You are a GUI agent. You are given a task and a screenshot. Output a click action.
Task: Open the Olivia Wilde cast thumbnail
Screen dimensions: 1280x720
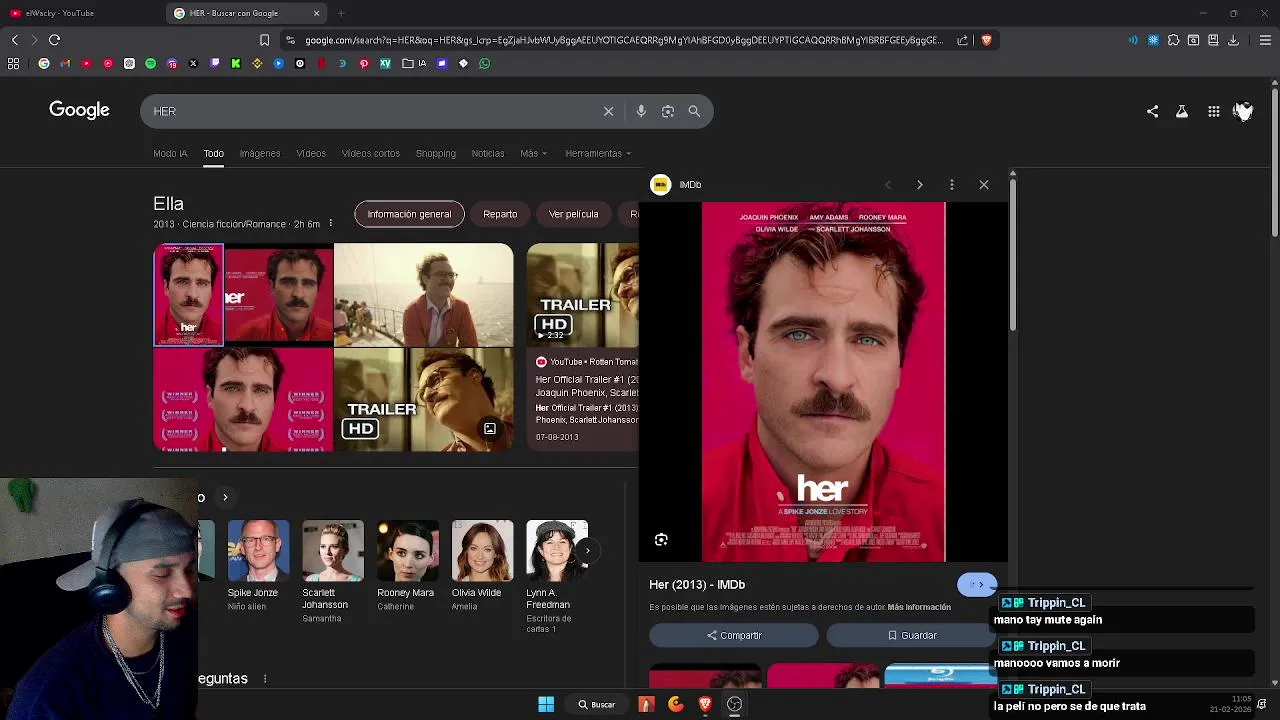482,550
